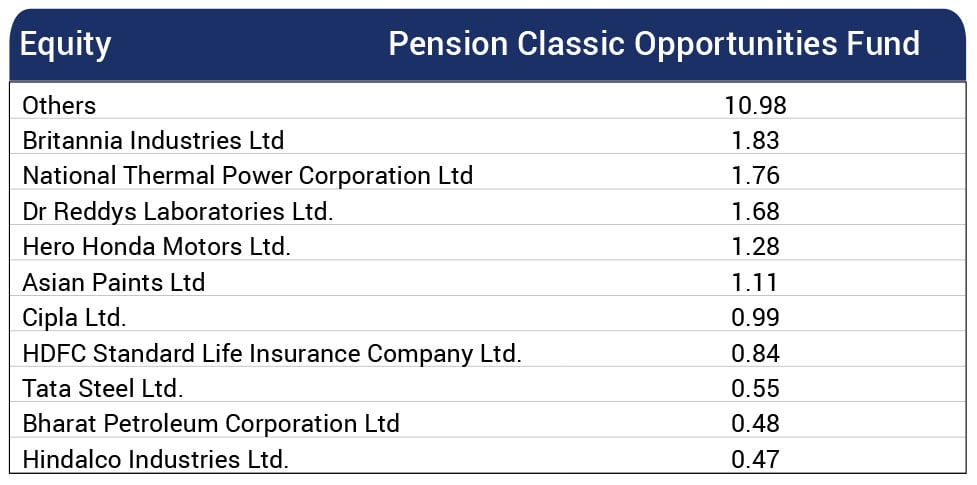Click the 10.98 value for Others
Screen dimensions: 977x485
click(755, 105)
